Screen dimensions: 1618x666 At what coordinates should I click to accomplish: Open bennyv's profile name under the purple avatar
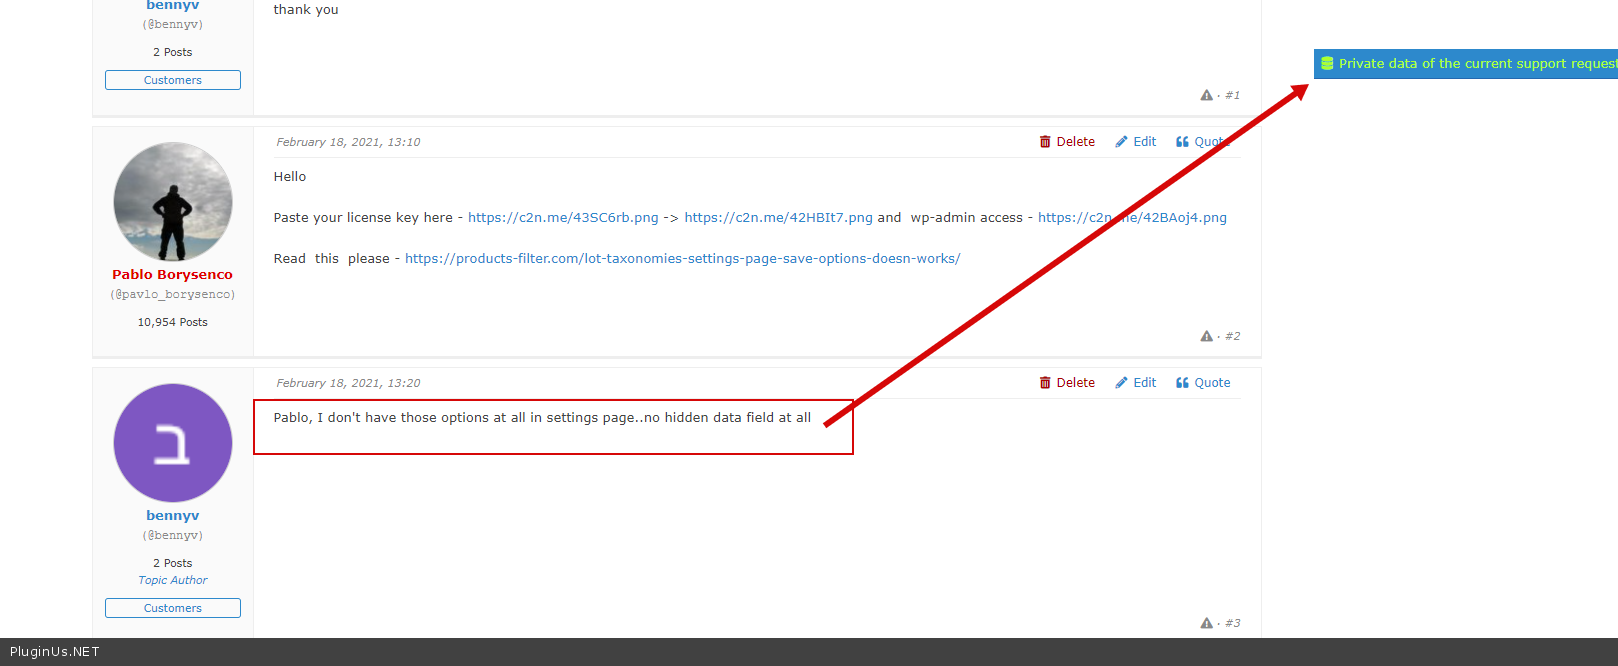tap(172, 516)
